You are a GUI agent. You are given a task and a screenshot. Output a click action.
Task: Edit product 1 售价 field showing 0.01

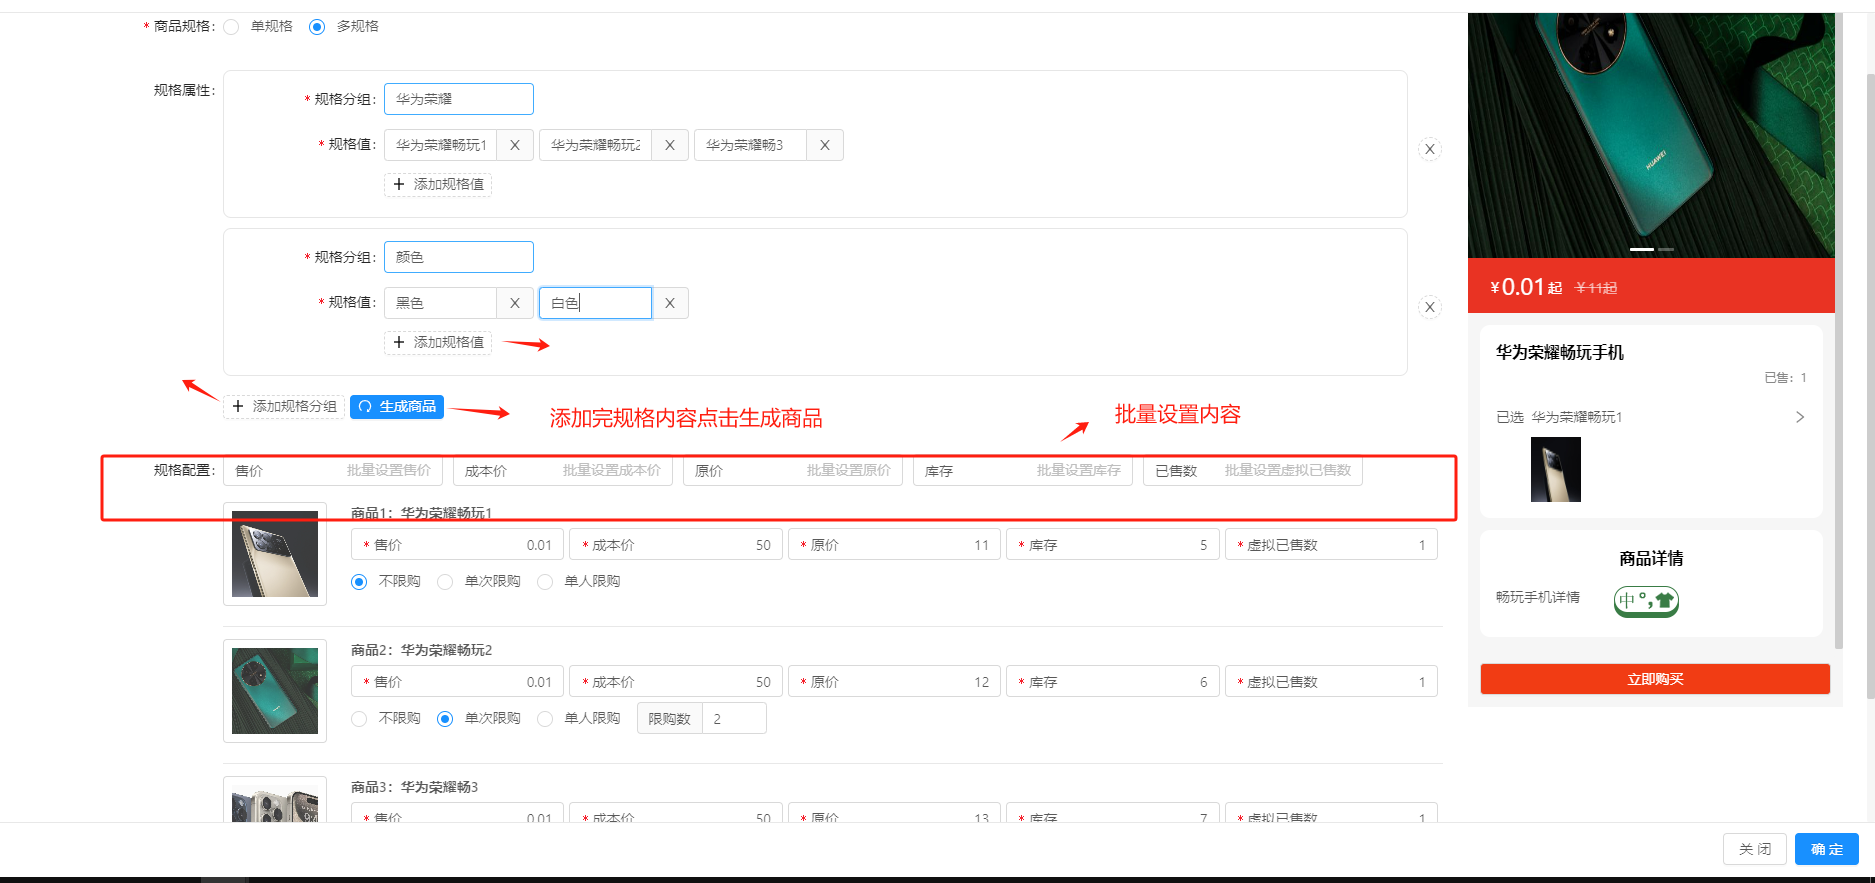(457, 545)
